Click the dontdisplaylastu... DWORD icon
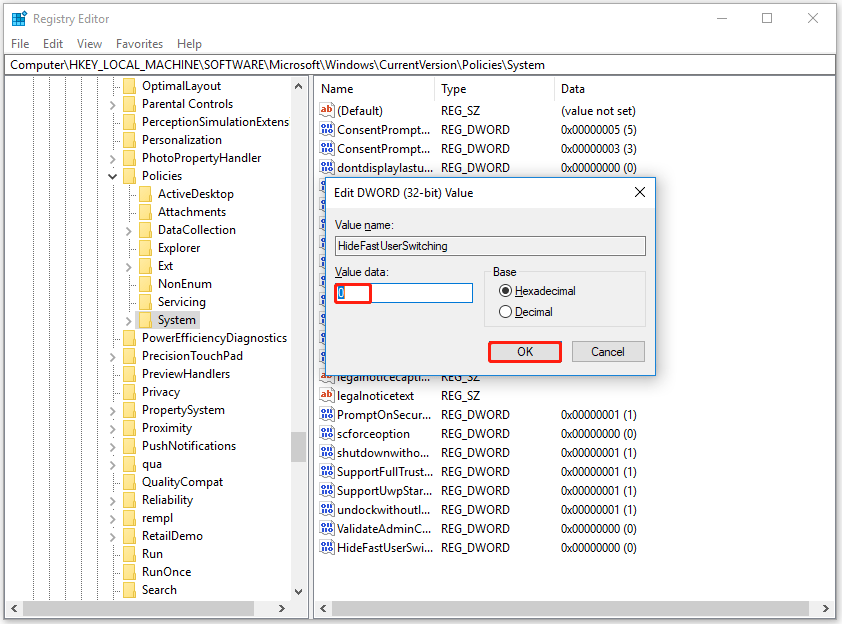 pyautogui.click(x=326, y=168)
